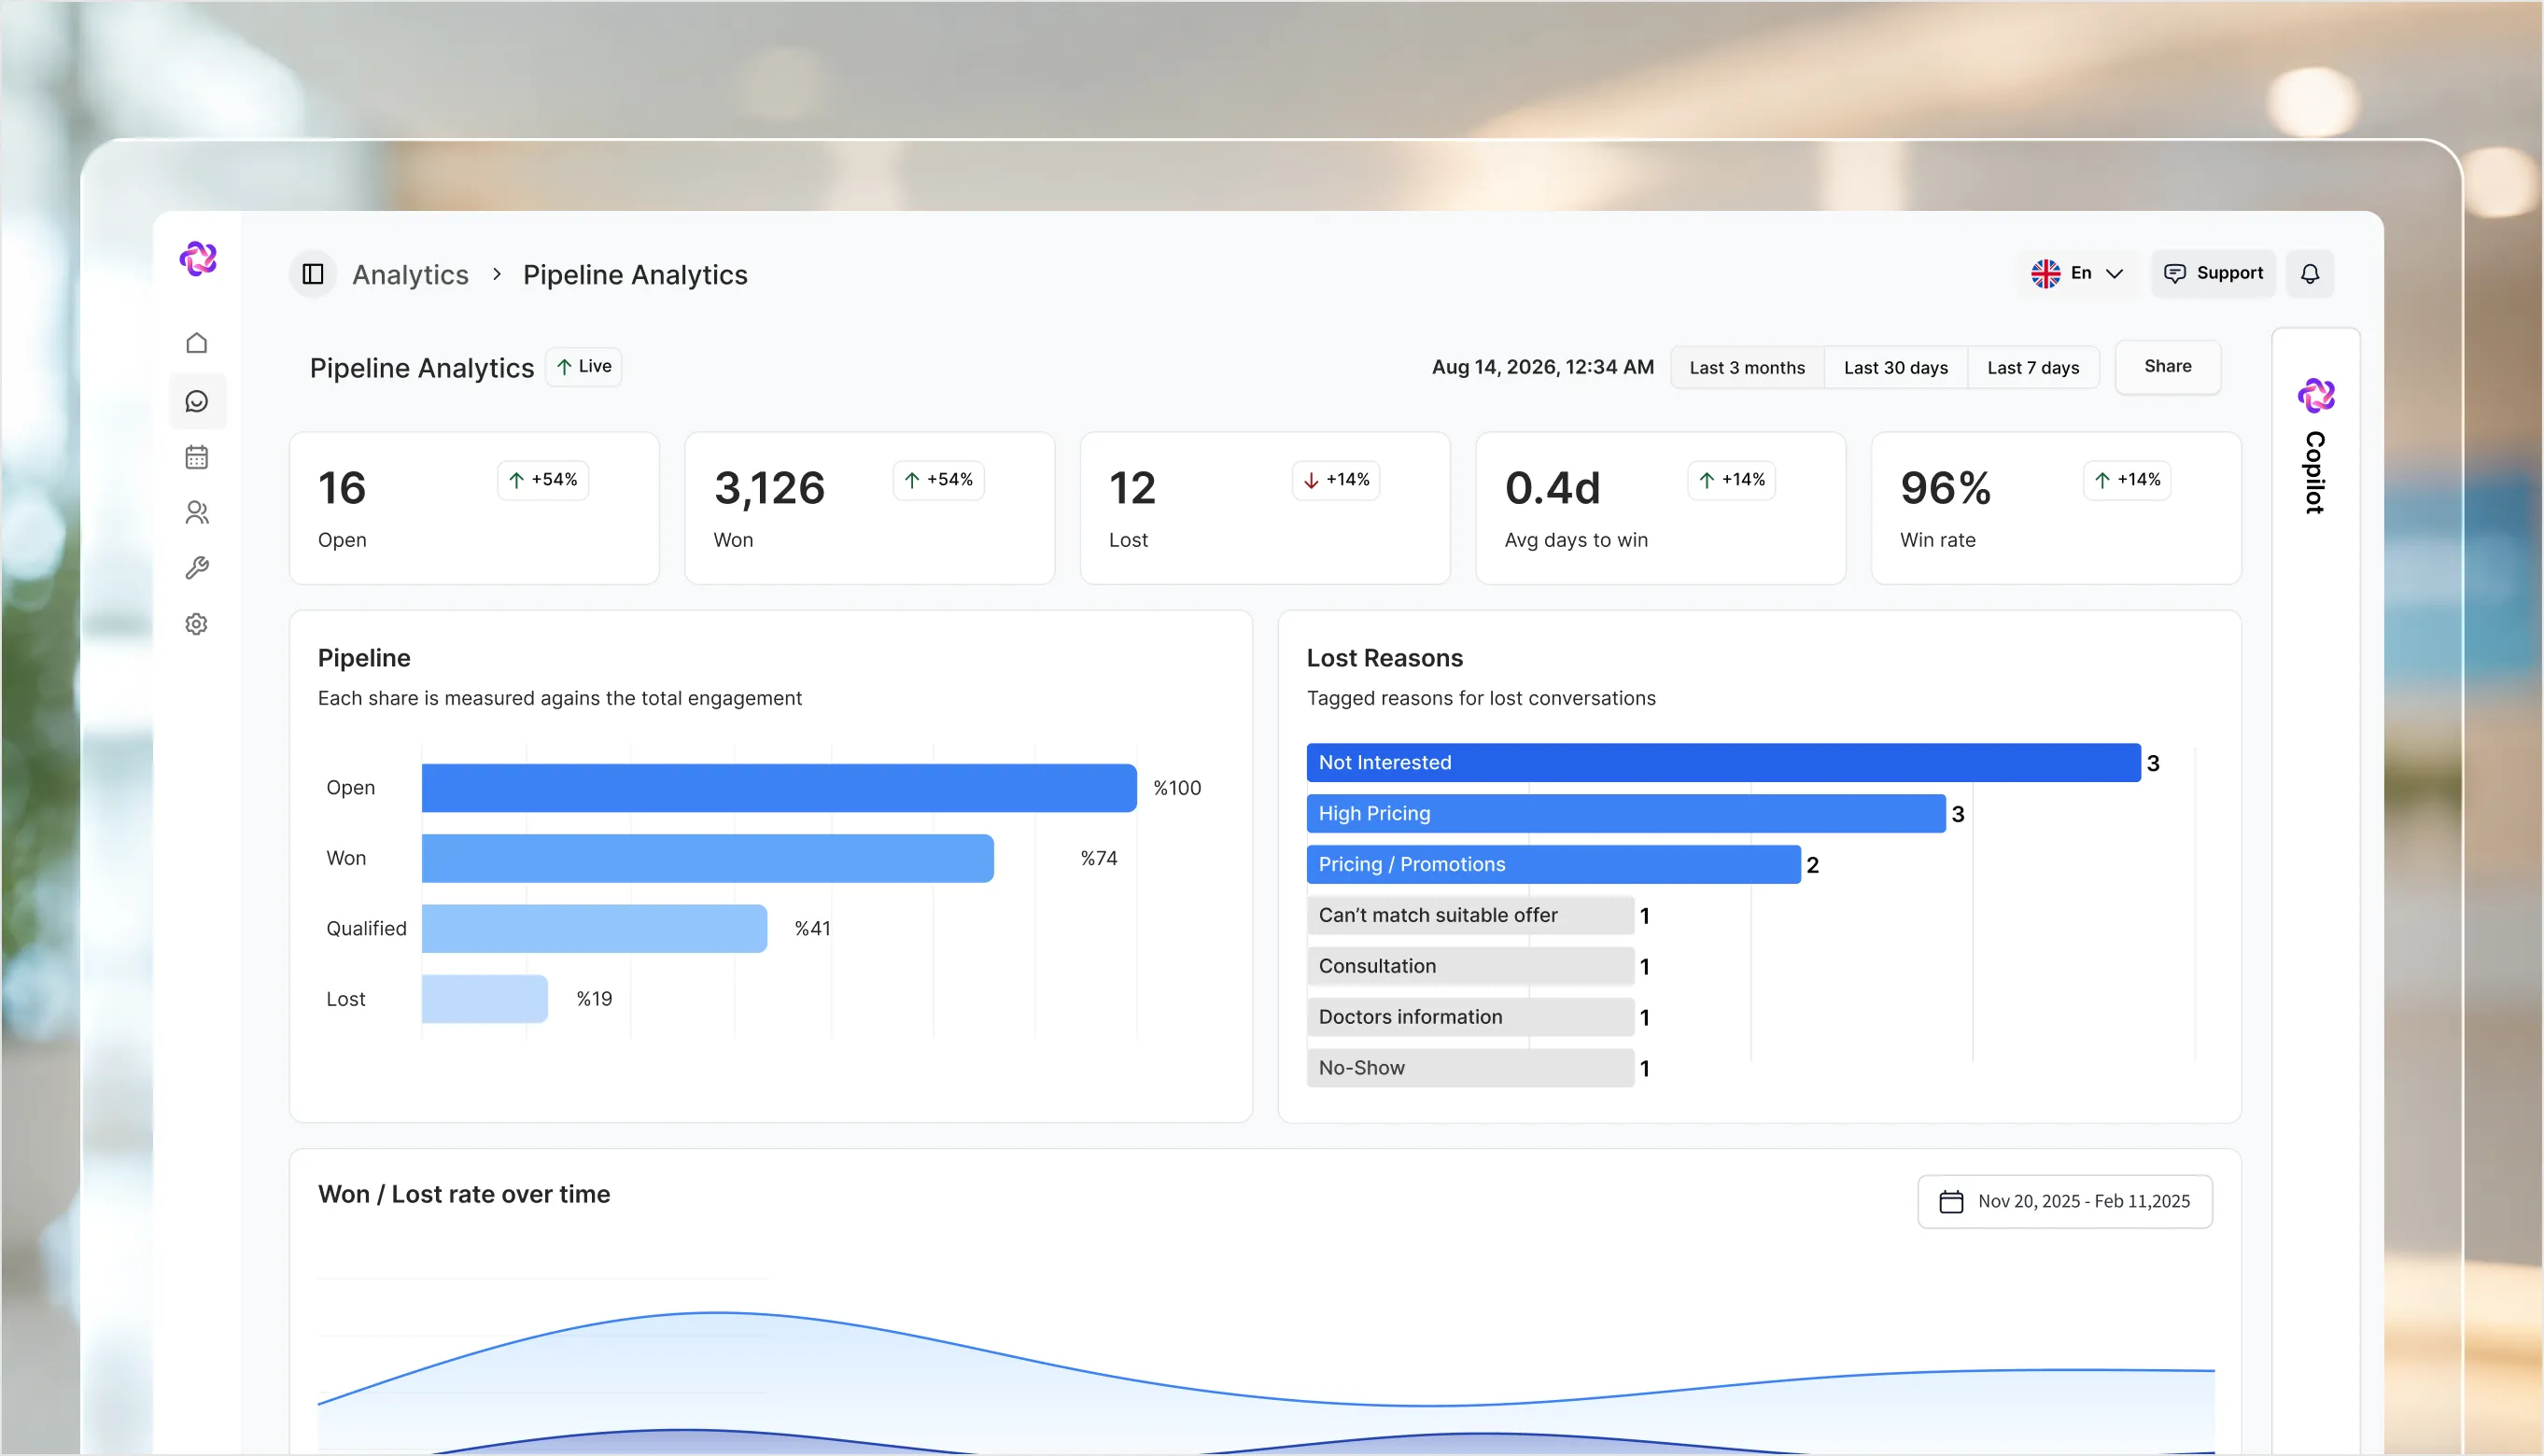Click the +14% down badge on Lost card
The height and width of the screenshot is (1456, 2544).
click(x=1336, y=480)
